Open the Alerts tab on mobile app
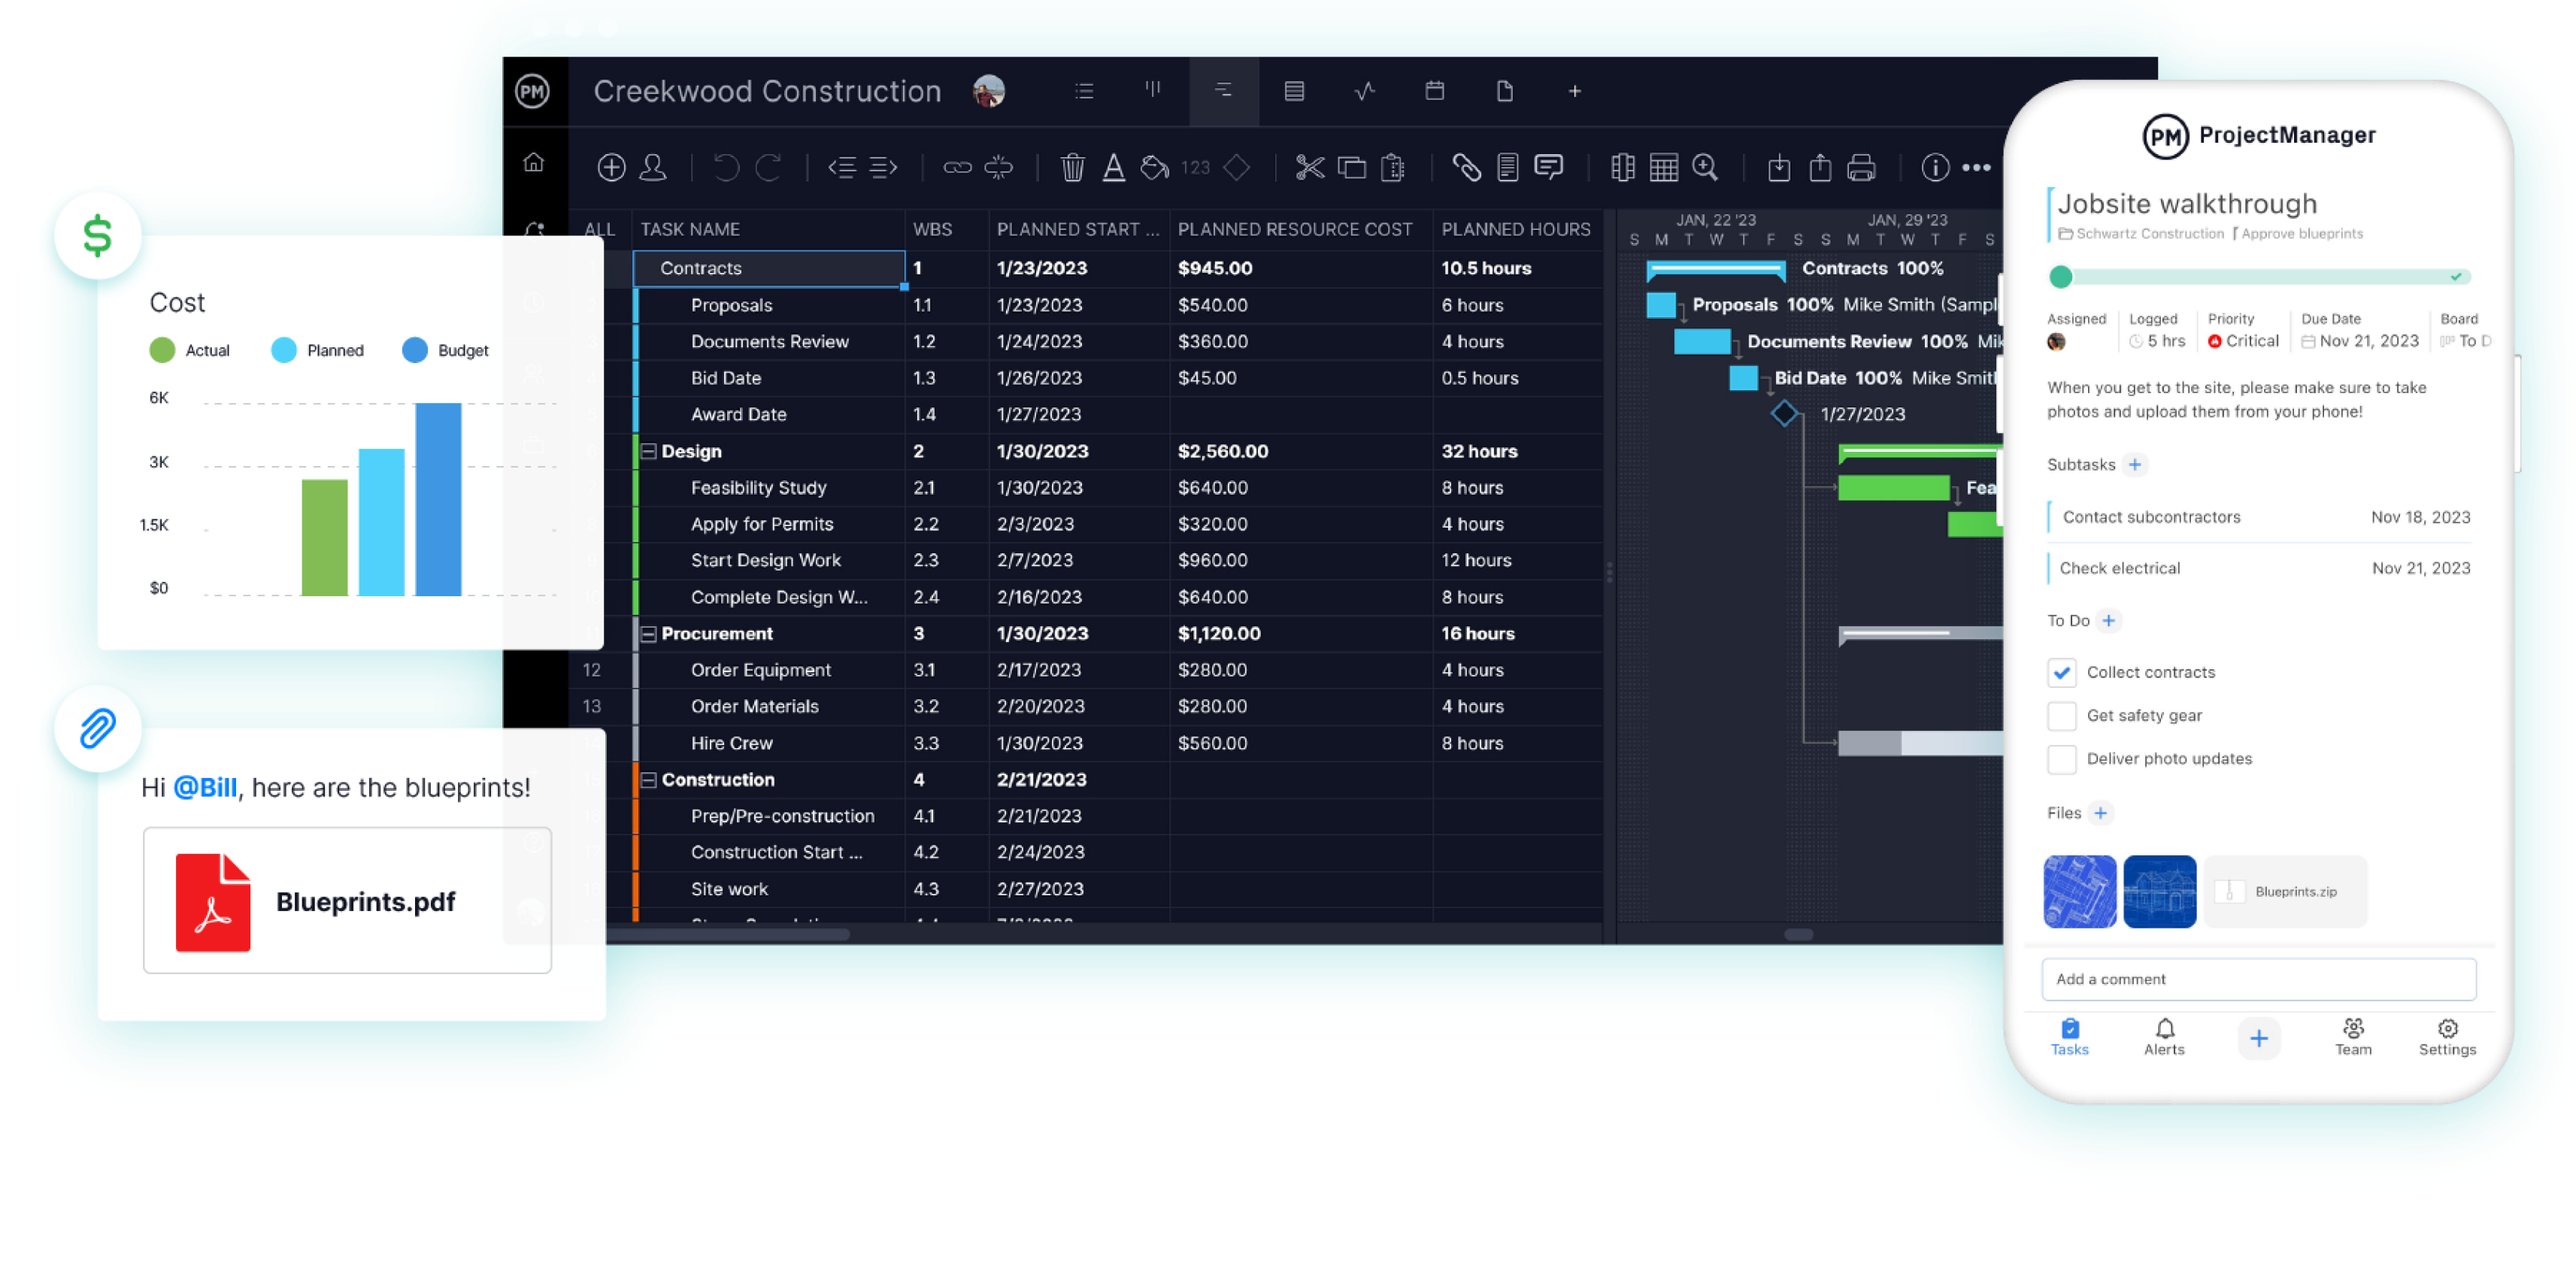This screenshot has width=2576, height=1287. [2164, 1037]
